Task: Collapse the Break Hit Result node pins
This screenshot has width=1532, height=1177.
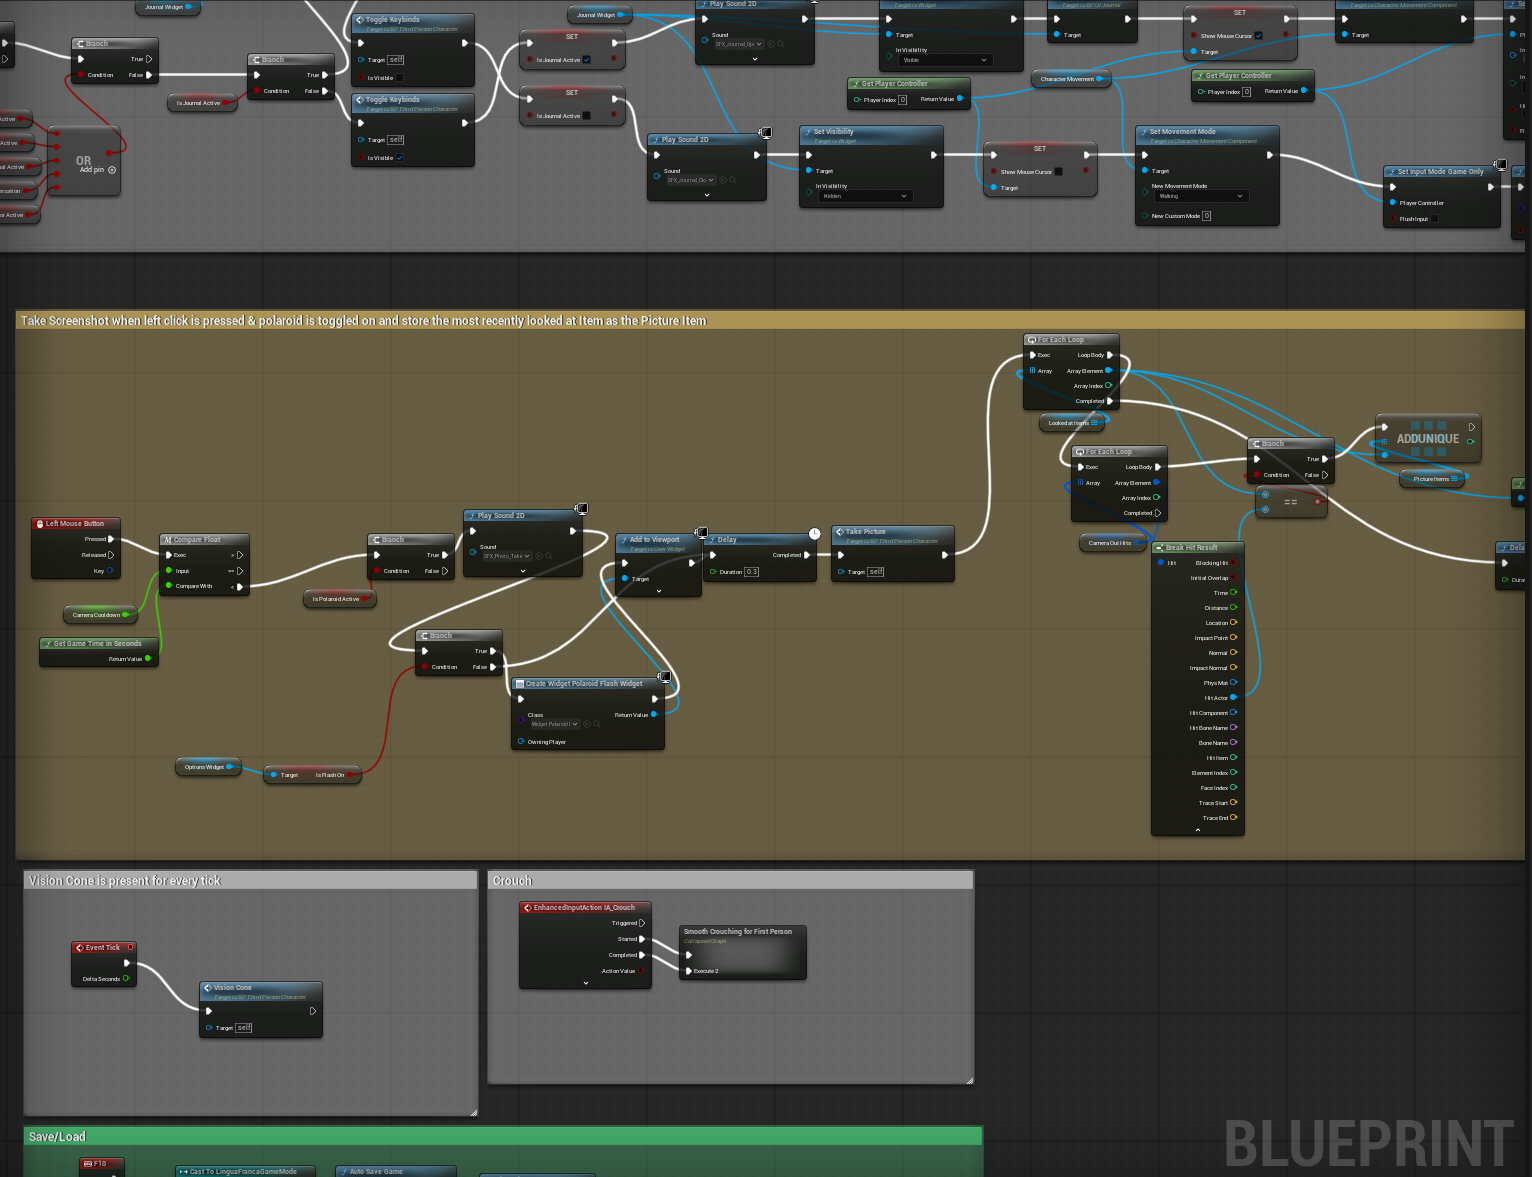Action: [1197, 830]
